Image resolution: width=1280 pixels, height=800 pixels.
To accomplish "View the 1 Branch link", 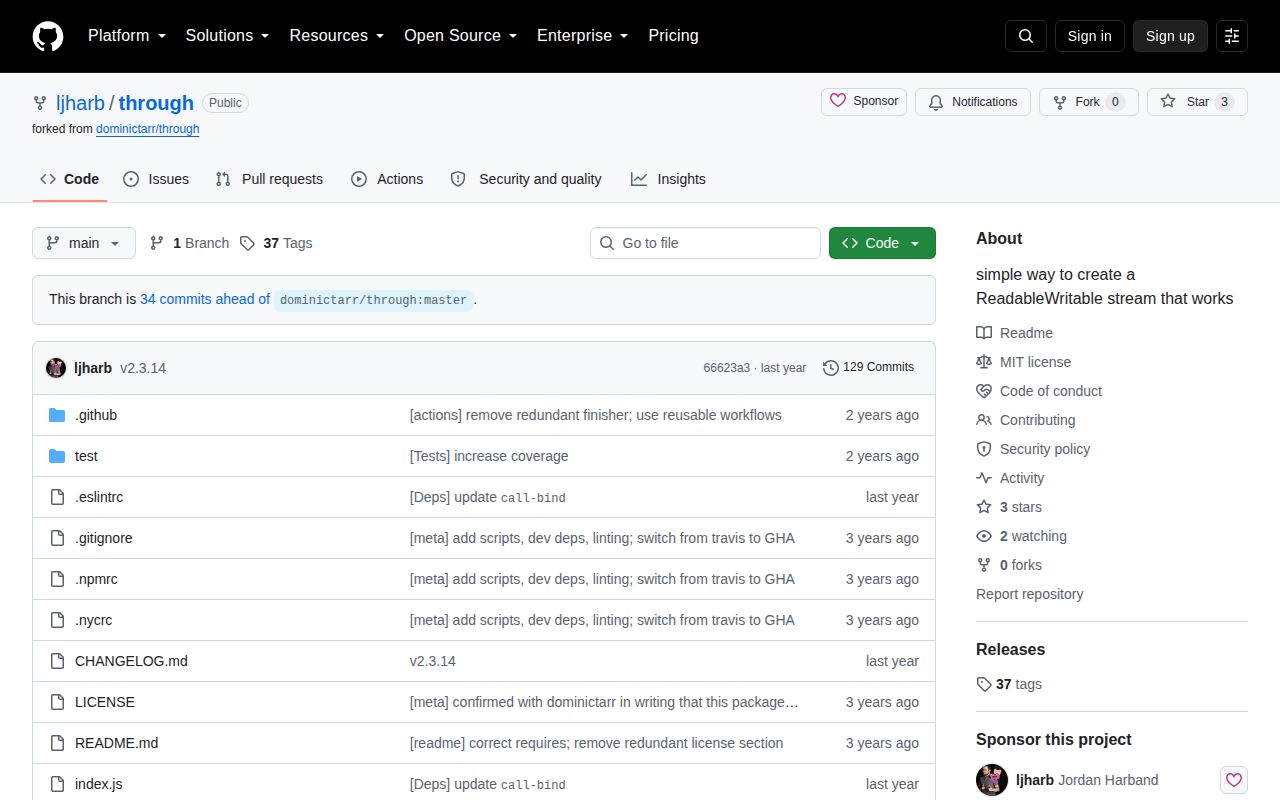I will click(189, 243).
